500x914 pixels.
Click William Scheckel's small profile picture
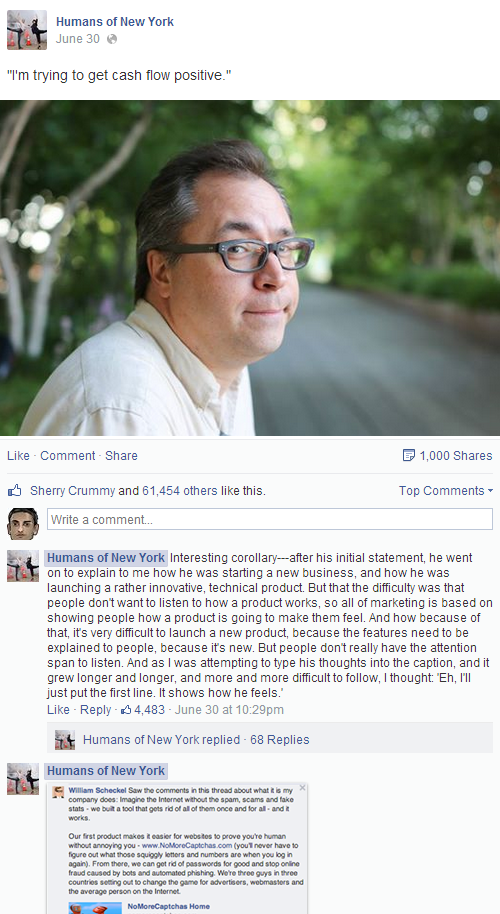point(58,792)
